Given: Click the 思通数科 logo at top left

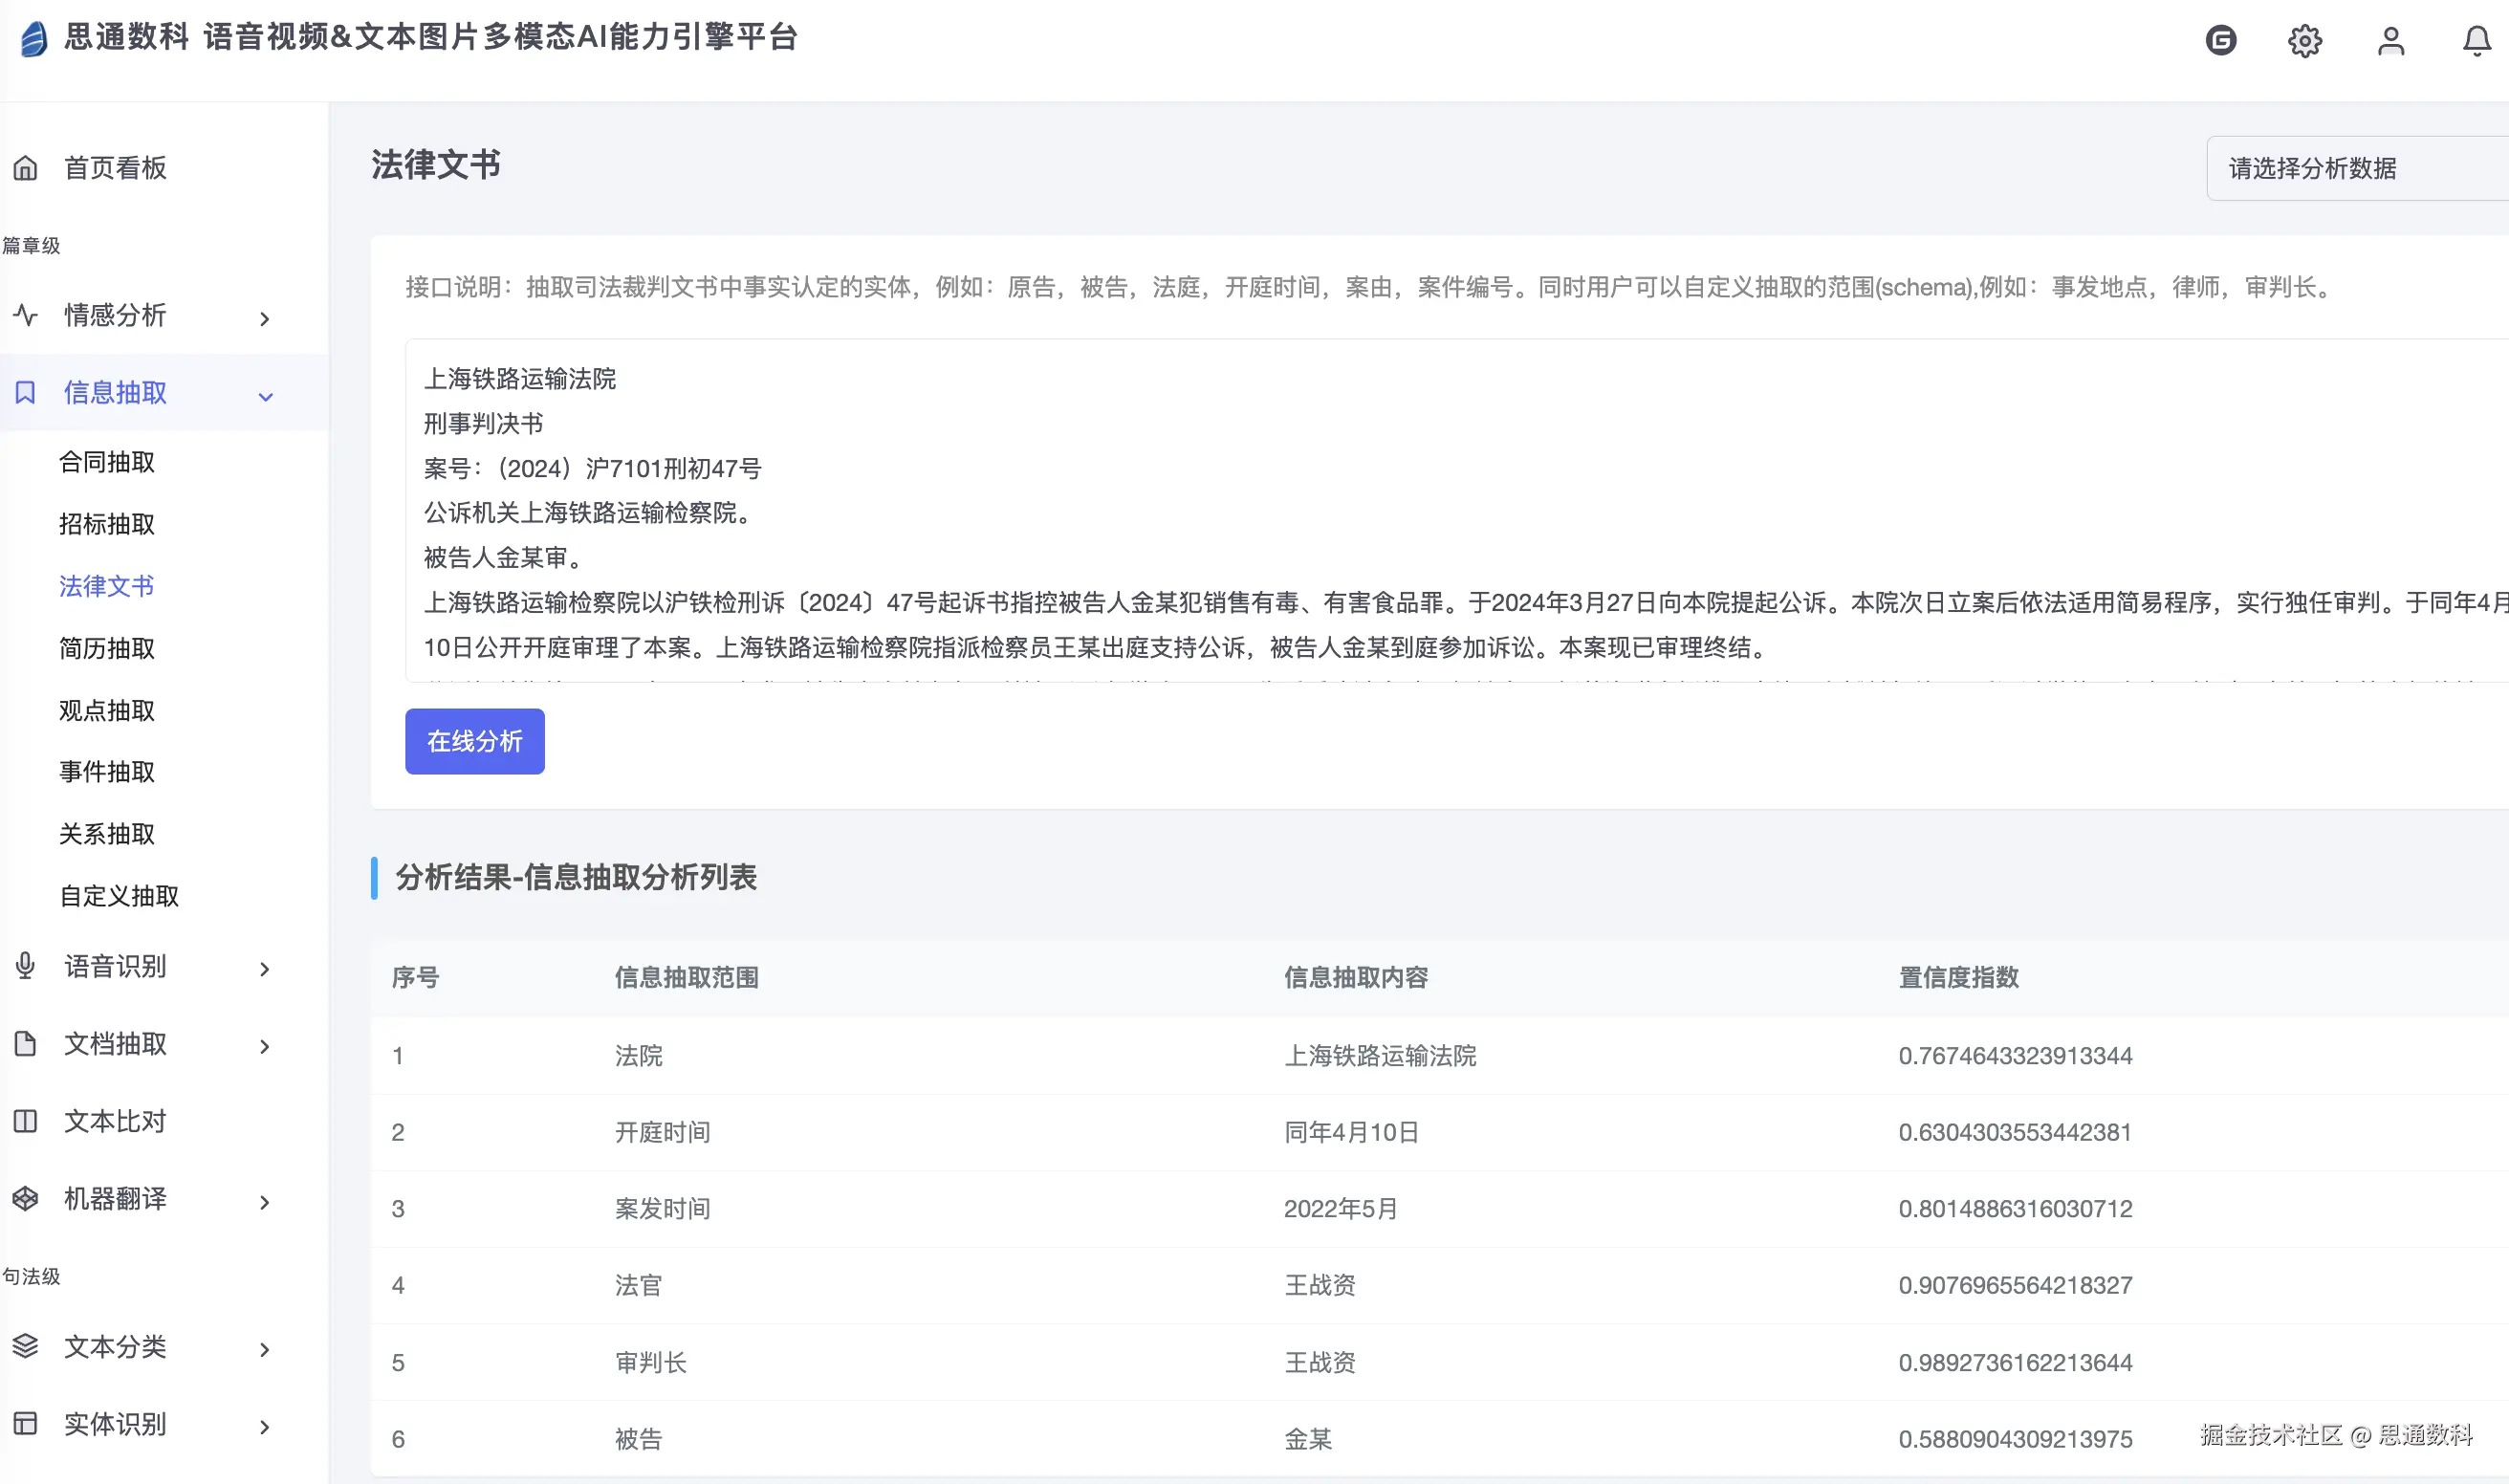Looking at the screenshot, I should click(34, 39).
